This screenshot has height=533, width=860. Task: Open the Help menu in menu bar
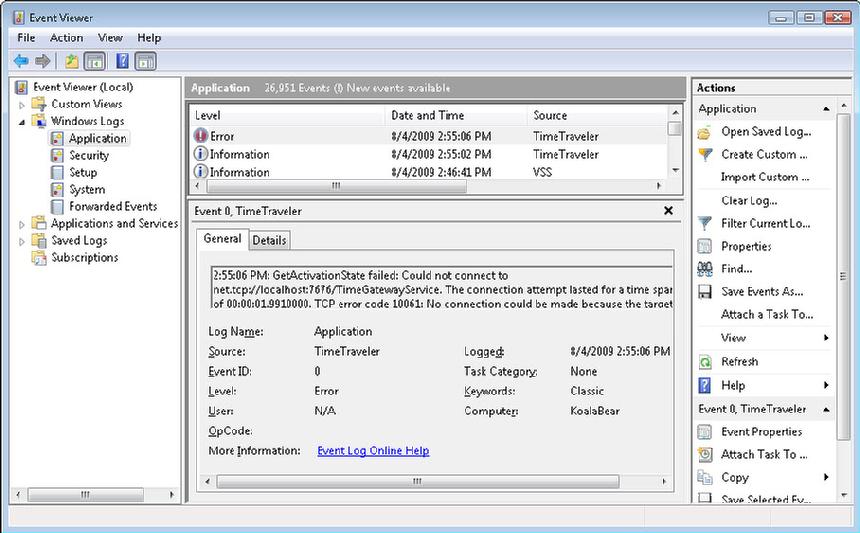pyautogui.click(x=149, y=38)
